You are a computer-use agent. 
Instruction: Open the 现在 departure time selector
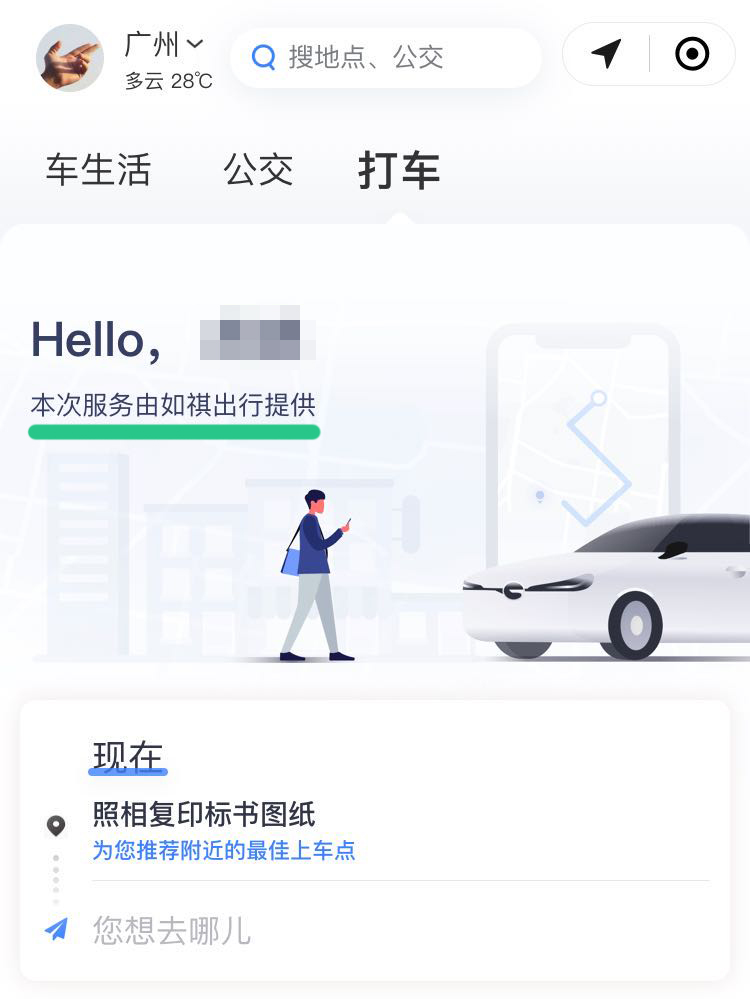[127, 757]
